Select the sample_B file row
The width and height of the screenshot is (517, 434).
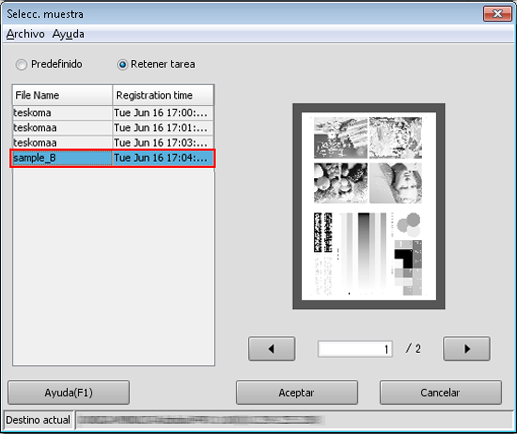113,158
